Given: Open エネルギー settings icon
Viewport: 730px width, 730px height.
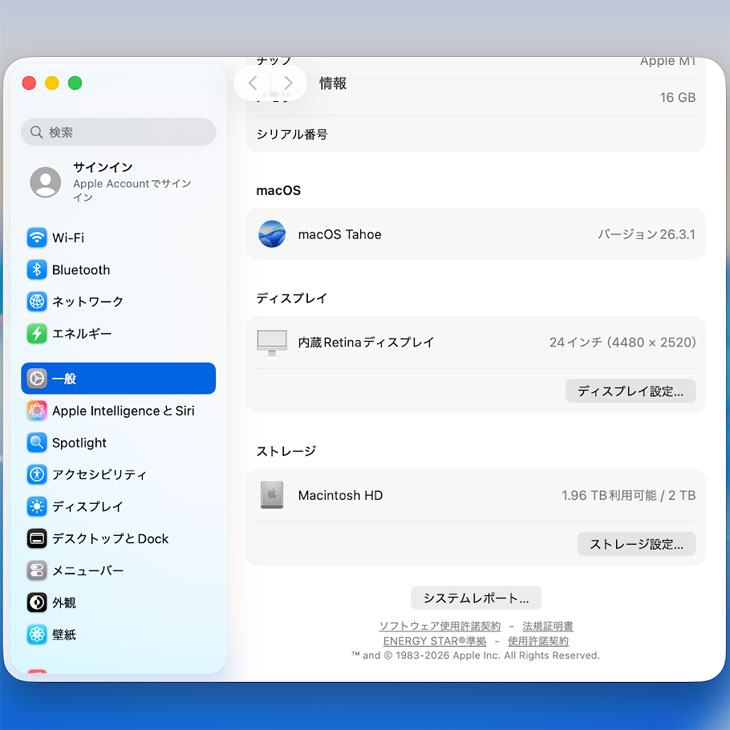Looking at the screenshot, I should point(37,334).
